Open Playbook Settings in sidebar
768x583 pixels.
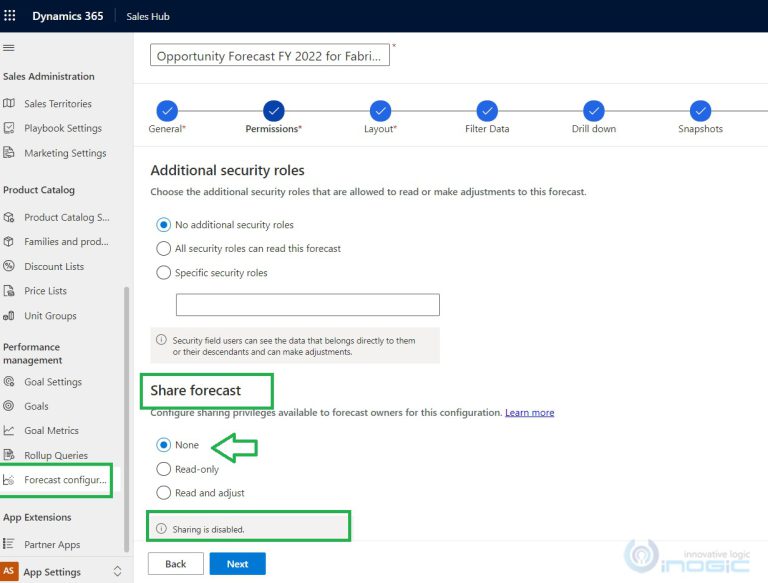63,128
